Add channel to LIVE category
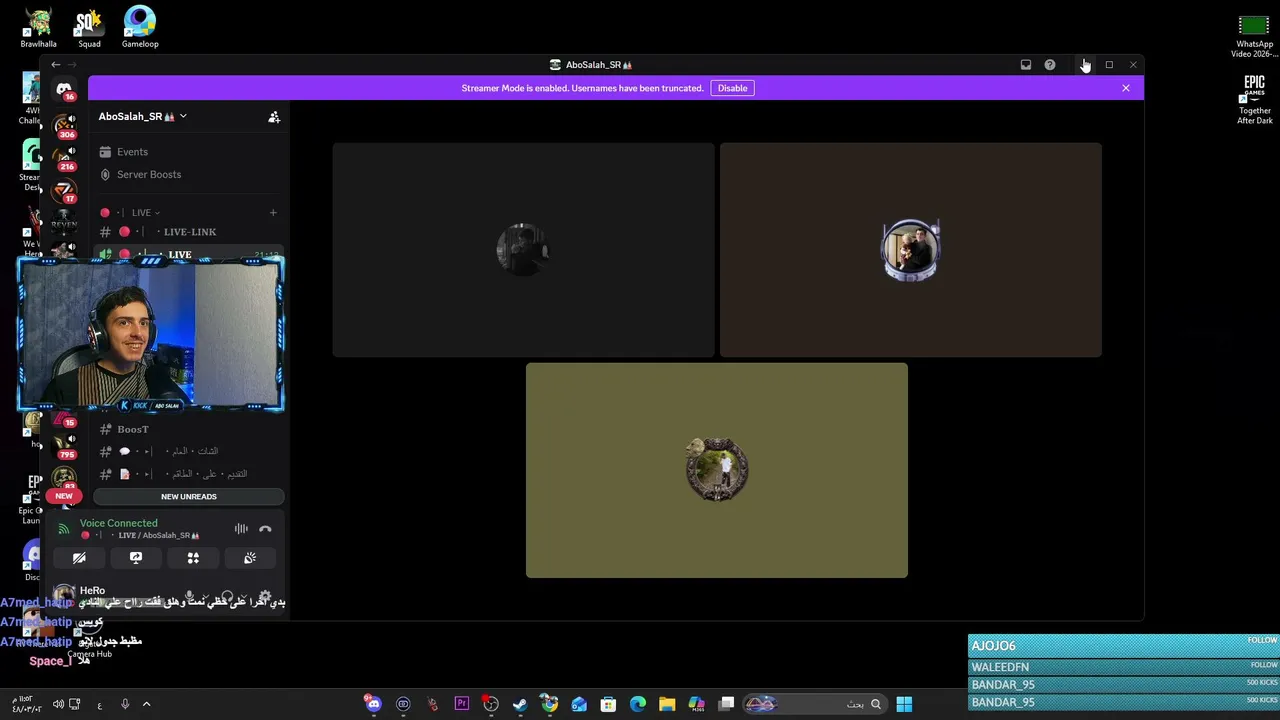1280x720 pixels. (x=272, y=213)
